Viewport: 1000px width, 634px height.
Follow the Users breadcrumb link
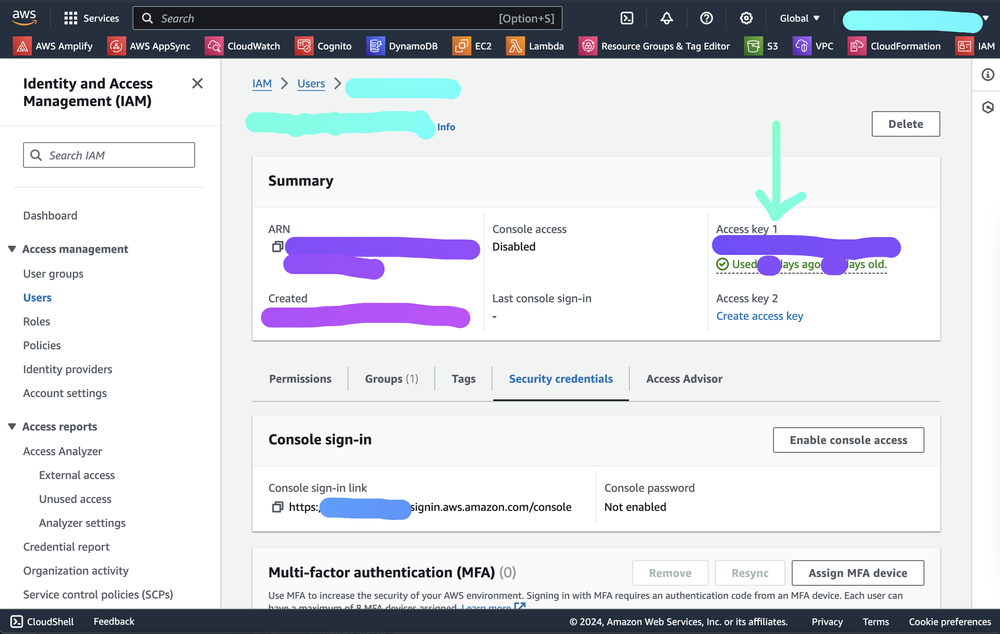311,84
